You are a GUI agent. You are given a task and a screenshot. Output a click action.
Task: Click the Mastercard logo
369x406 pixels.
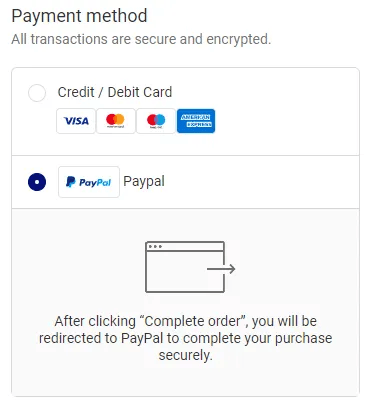tap(116, 121)
